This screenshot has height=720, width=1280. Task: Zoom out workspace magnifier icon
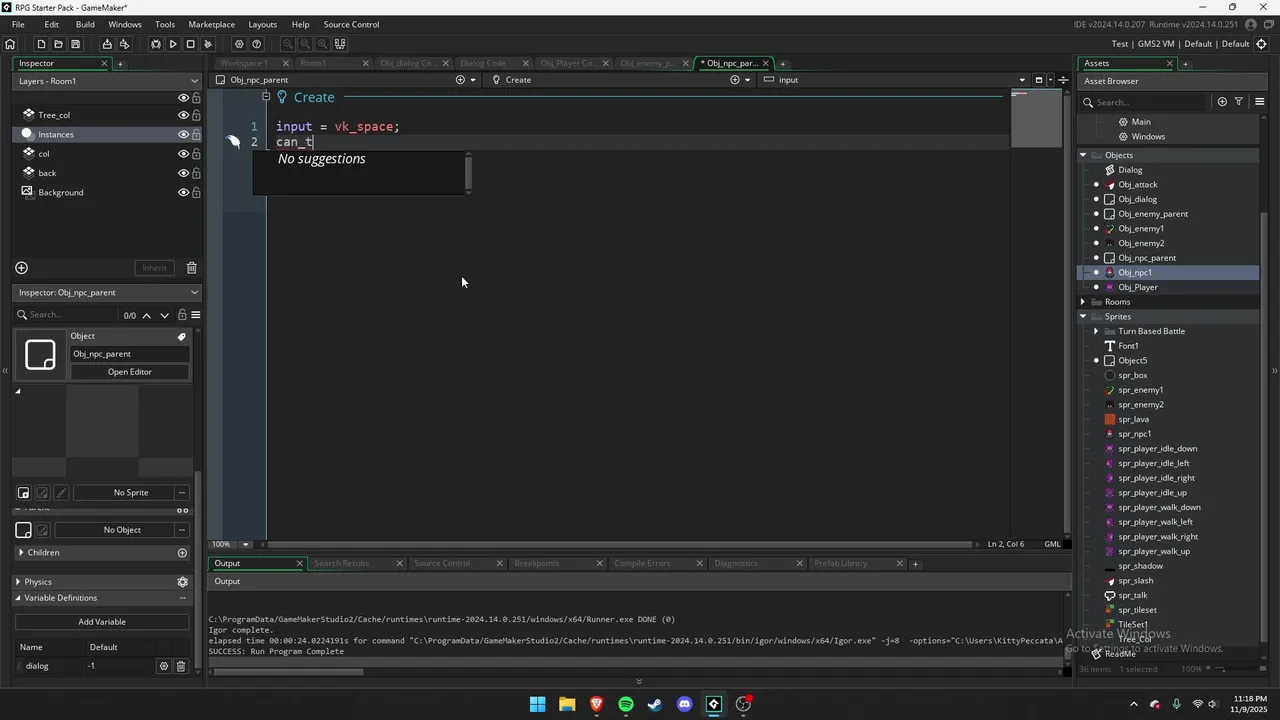pos(288,44)
